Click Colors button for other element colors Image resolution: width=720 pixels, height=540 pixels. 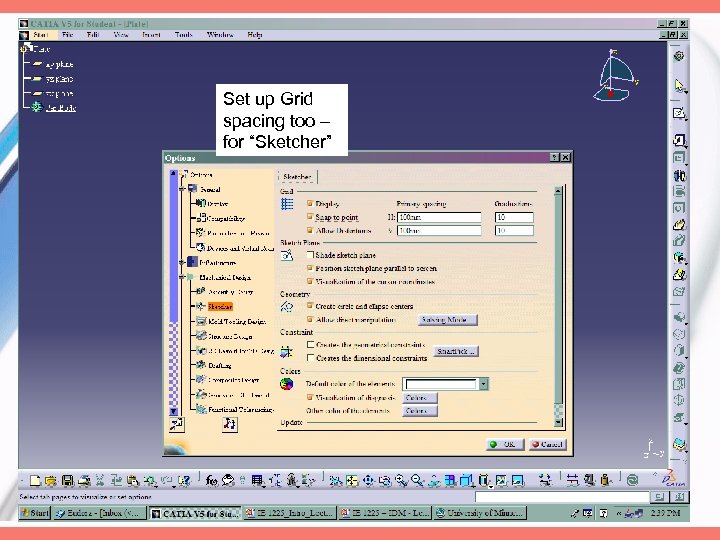(420, 411)
